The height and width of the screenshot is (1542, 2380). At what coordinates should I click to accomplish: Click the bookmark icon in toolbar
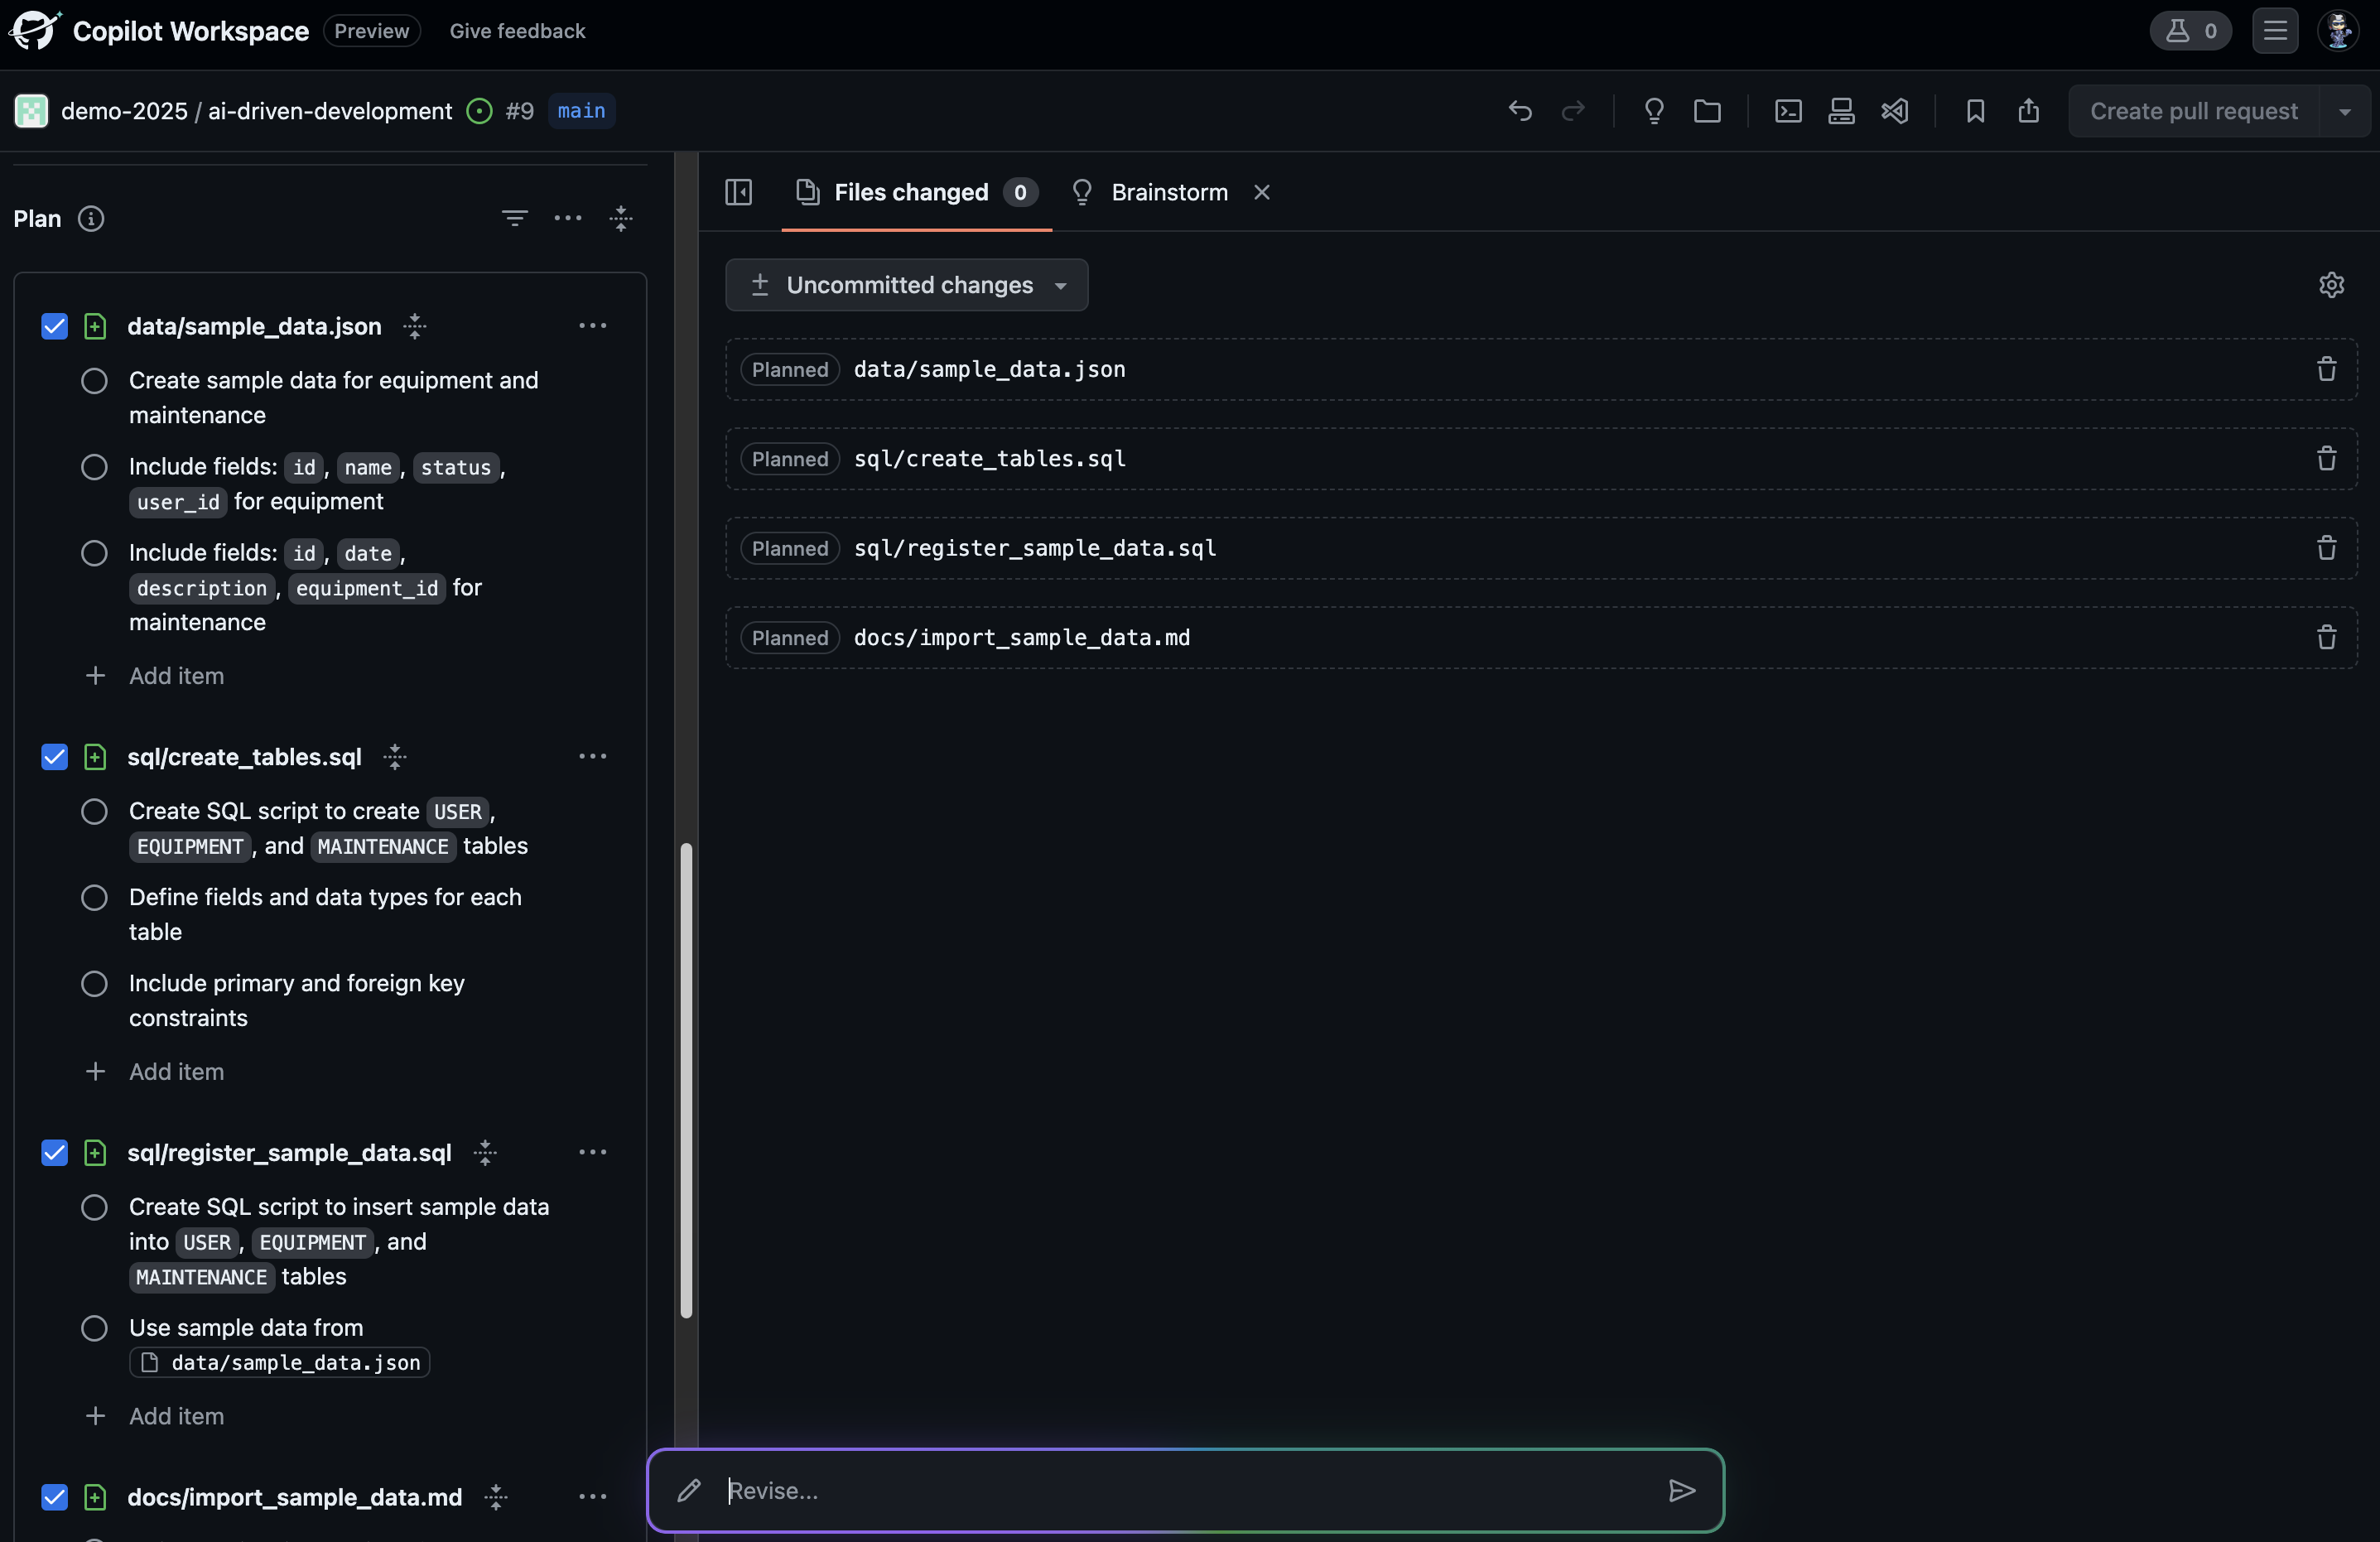pyautogui.click(x=1975, y=111)
